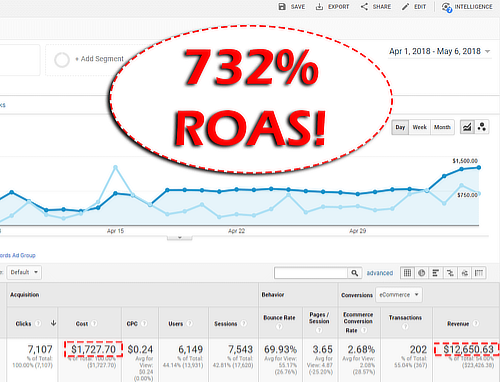Select the Performance bar view icon

[x=436, y=273]
